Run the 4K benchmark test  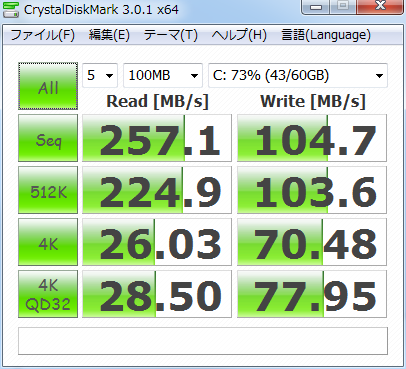(x=48, y=242)
